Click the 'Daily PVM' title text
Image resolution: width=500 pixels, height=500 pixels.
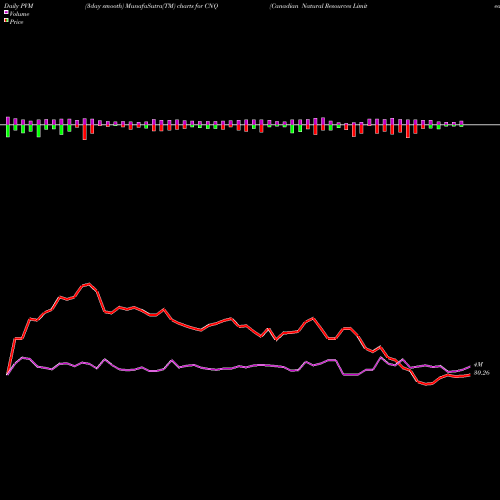click(x=19, y=6)
